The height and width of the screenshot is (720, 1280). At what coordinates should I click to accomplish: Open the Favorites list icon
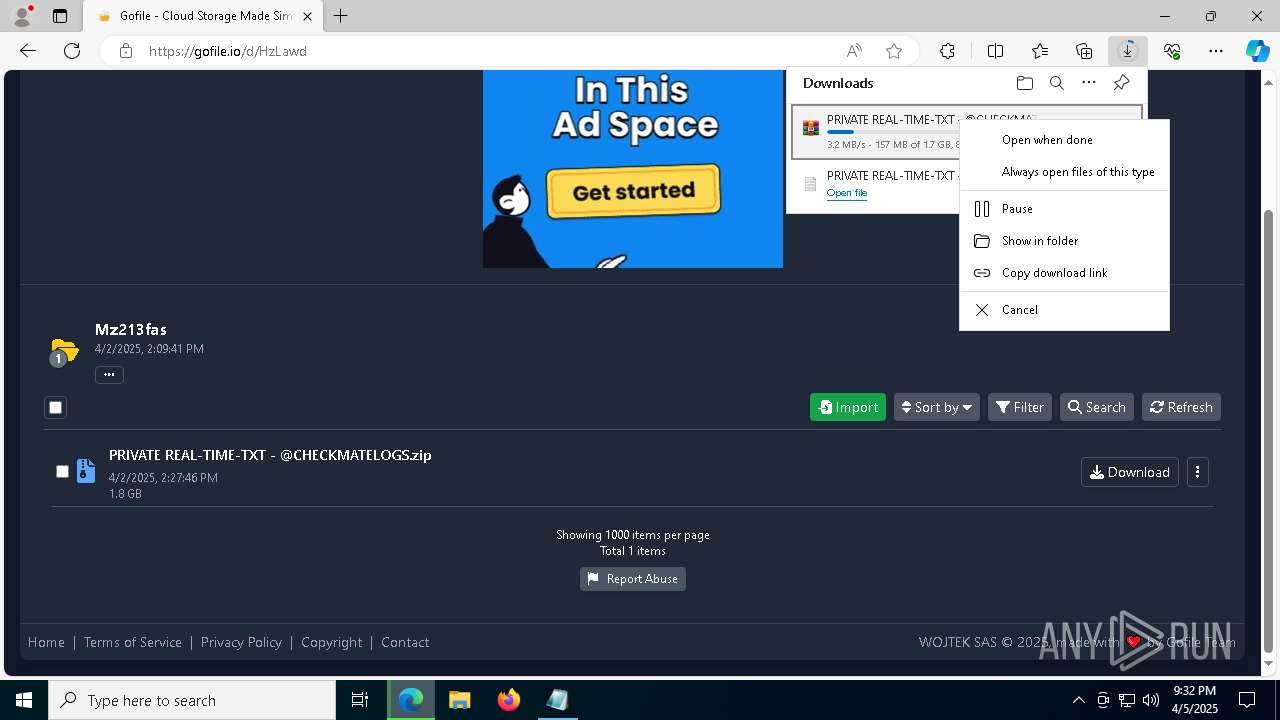1040,51
